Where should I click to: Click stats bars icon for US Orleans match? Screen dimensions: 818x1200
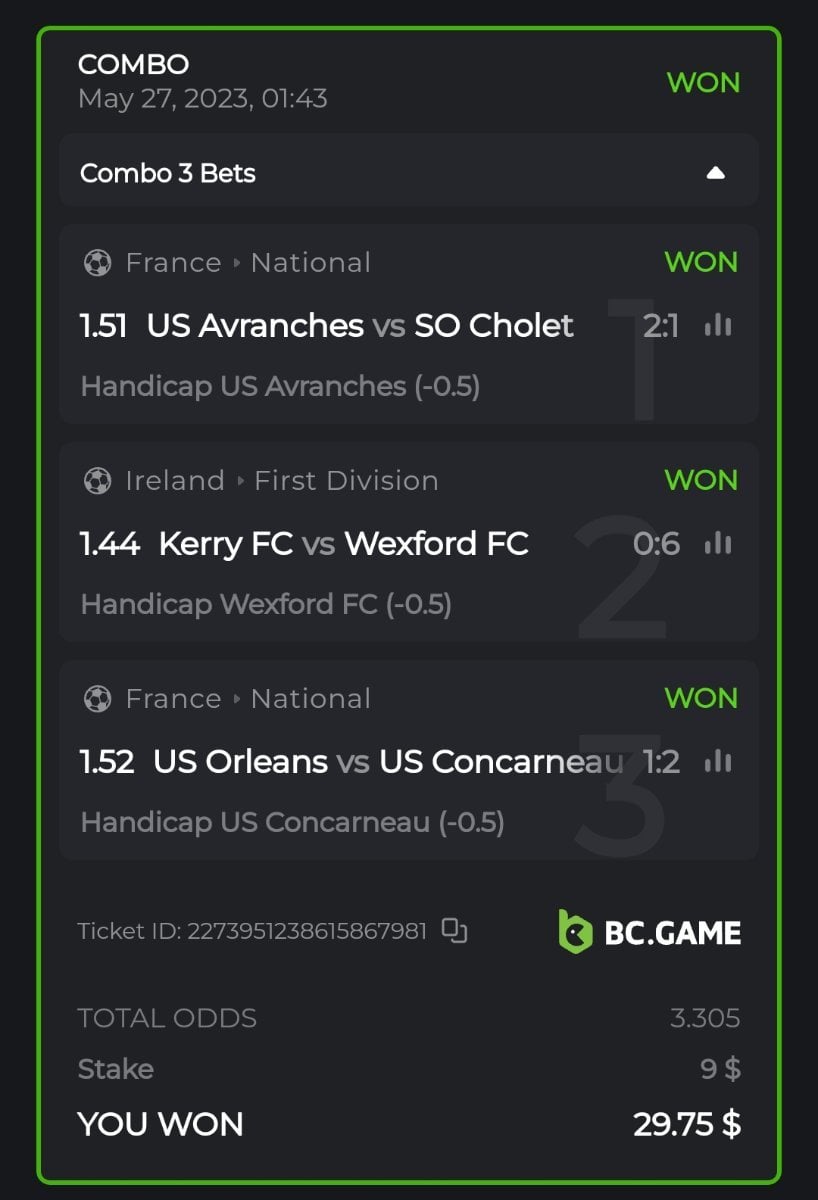(718, 762)
